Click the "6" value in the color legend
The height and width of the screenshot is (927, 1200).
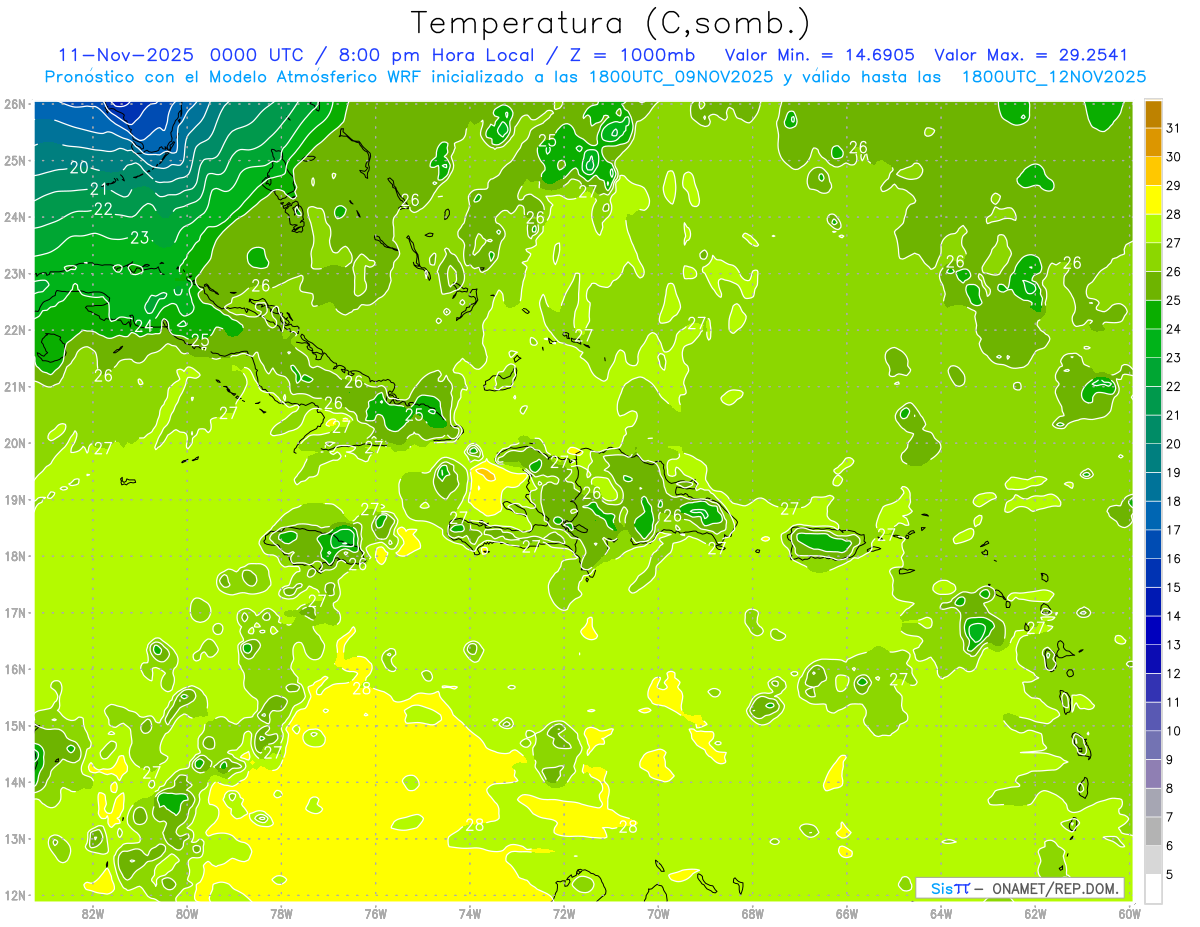point(1170,846)
